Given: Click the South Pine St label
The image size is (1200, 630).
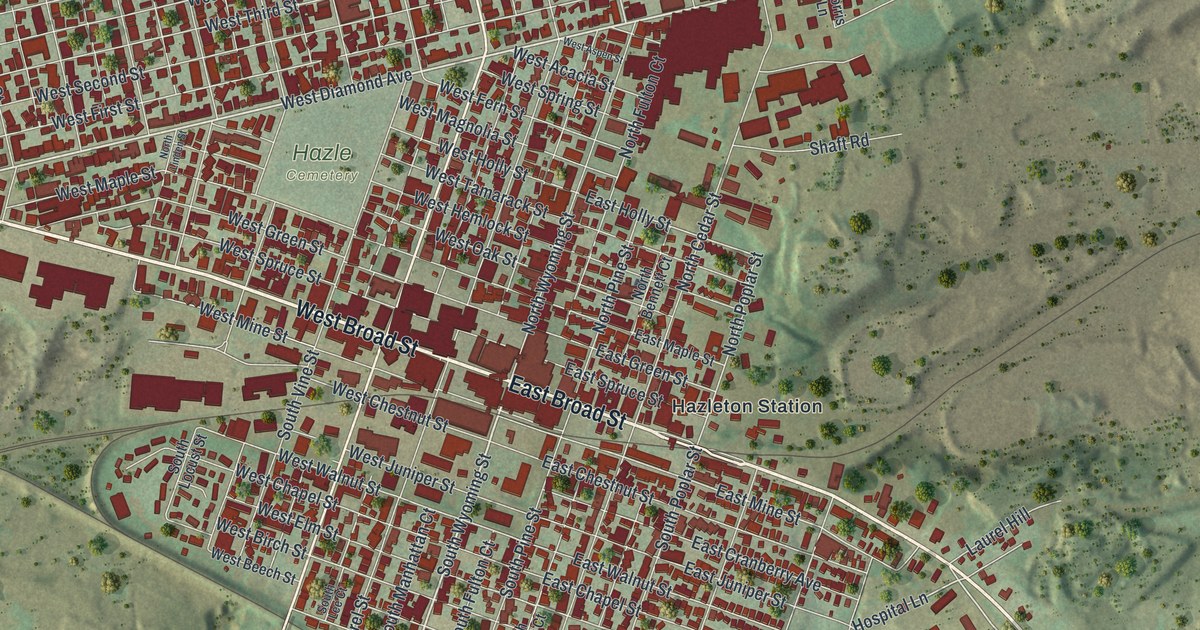Looking at the screenshot, I should pyautogui.click(x=520, y=555).
